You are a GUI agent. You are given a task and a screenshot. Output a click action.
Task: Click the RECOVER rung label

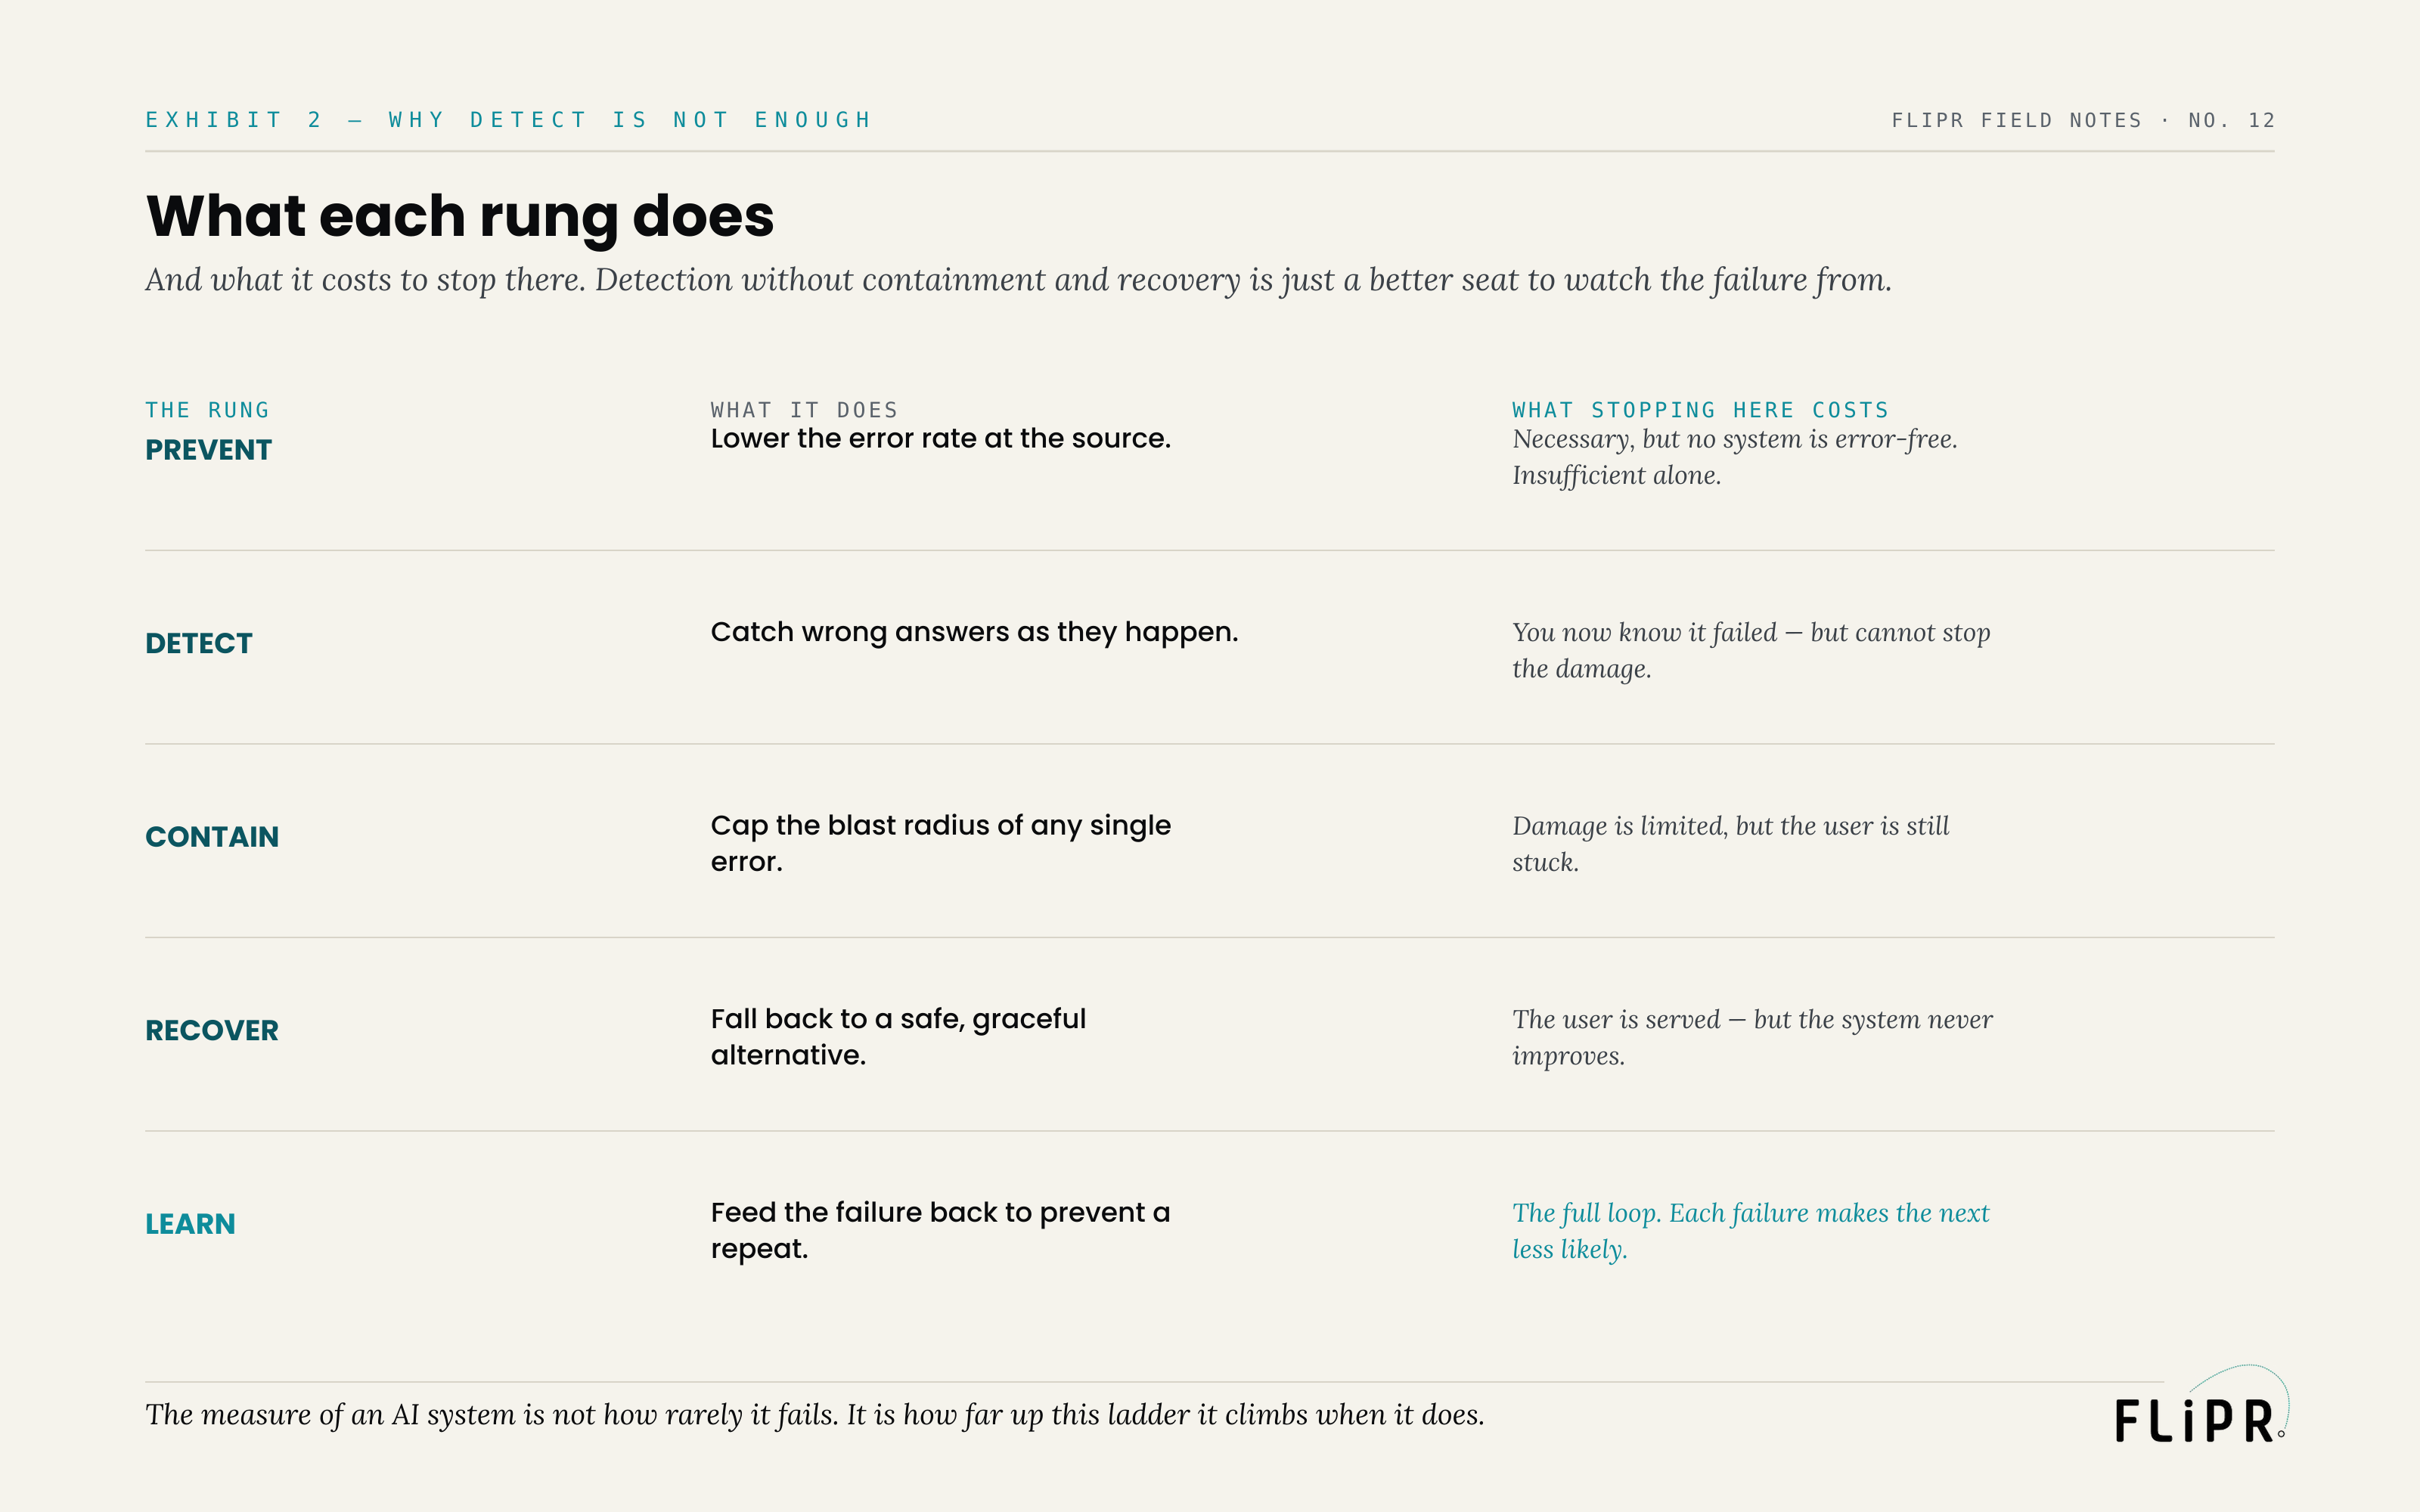(212, 1030)
